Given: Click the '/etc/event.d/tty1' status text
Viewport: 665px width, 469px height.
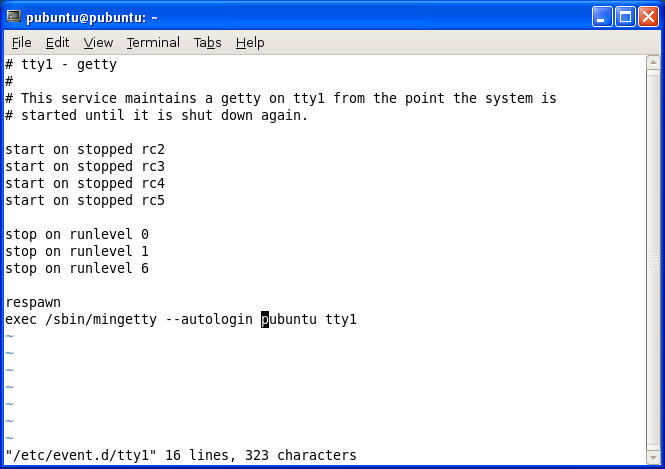Looking at the screenshot, I should 81,455.
